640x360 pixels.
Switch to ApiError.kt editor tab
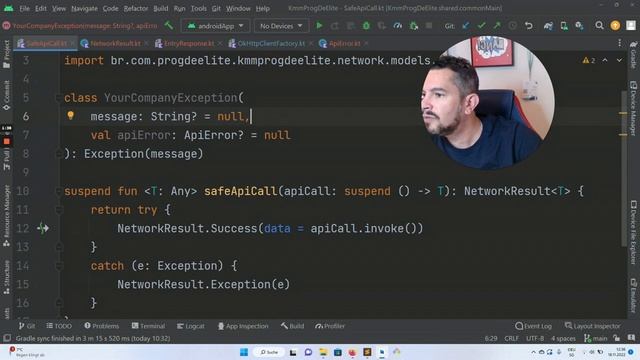coord(344,43)
